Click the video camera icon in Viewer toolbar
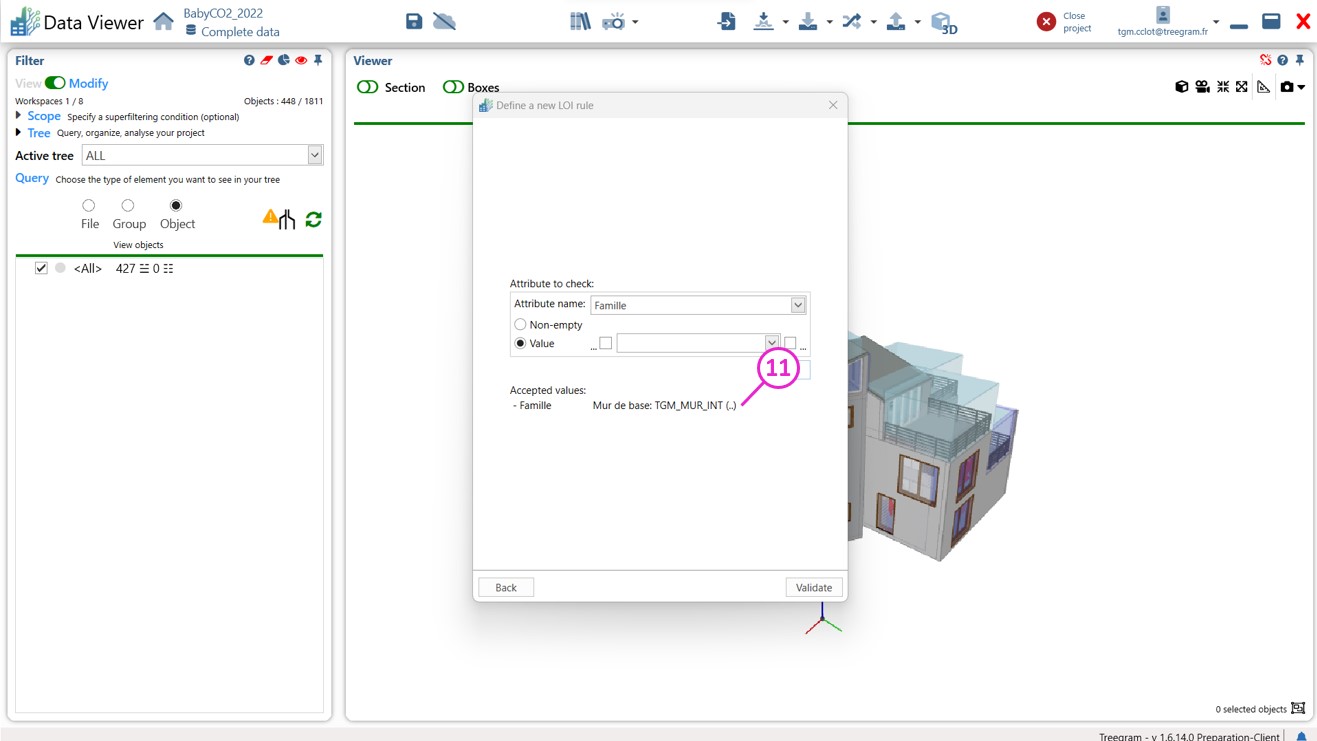Image resolution: width=1317 pixels, height=741 pixels. (1202, 87)
